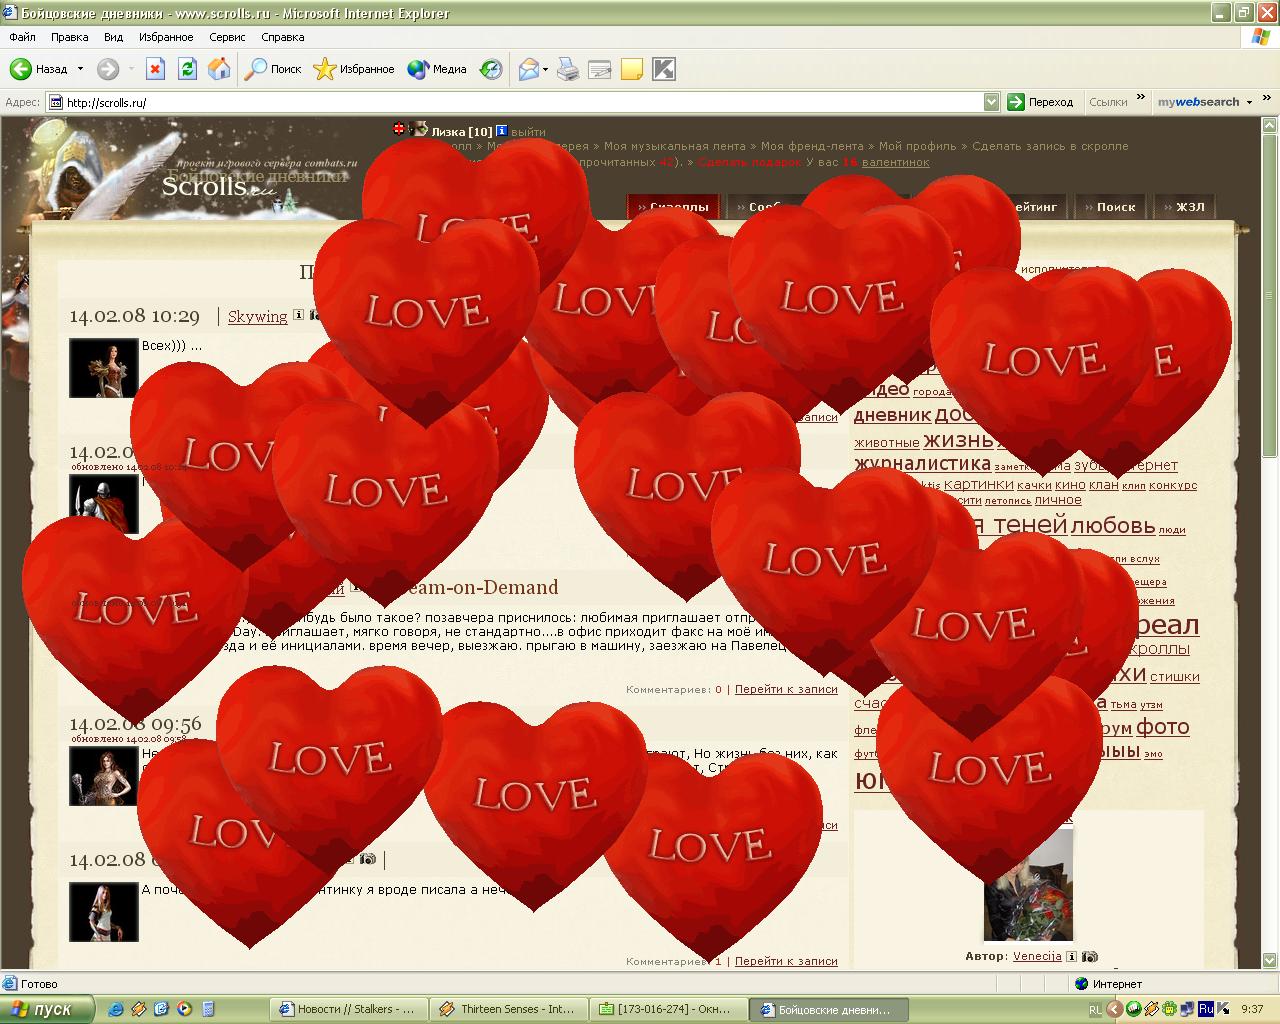The image size is (1280, 1024).
Task: Click the yellow note toolbar icon
Action: pos(632,69)
